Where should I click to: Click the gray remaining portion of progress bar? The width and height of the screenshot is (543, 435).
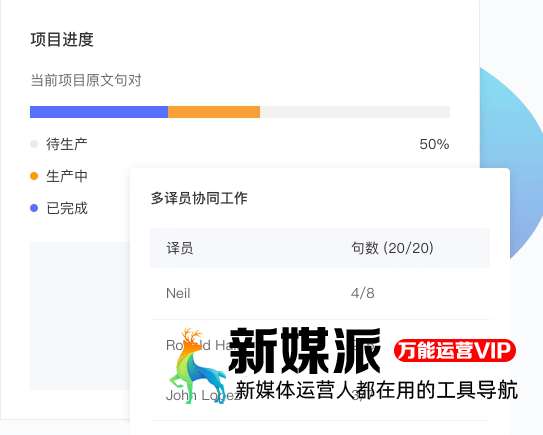tap(355, 112)
